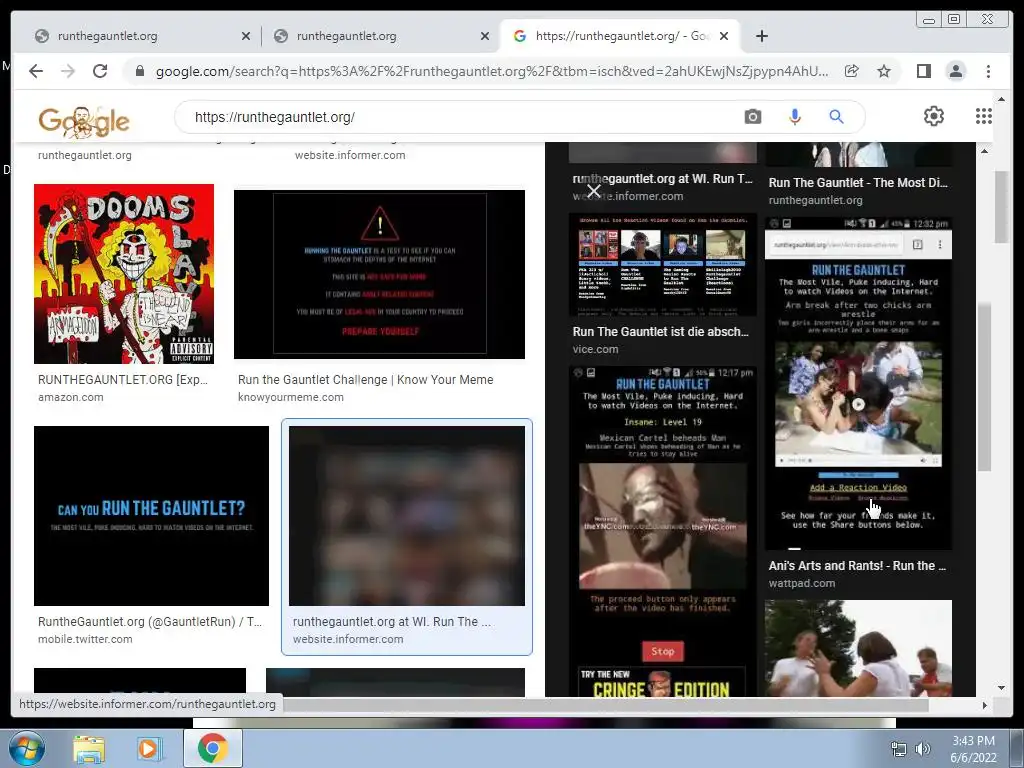Click the RuntheGauntlet.org (@GauntletRun) Twitter title
Screen dimensions: 1024x768
150,622
